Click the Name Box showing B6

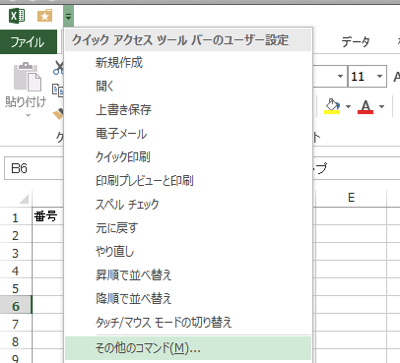coord(34,168)
